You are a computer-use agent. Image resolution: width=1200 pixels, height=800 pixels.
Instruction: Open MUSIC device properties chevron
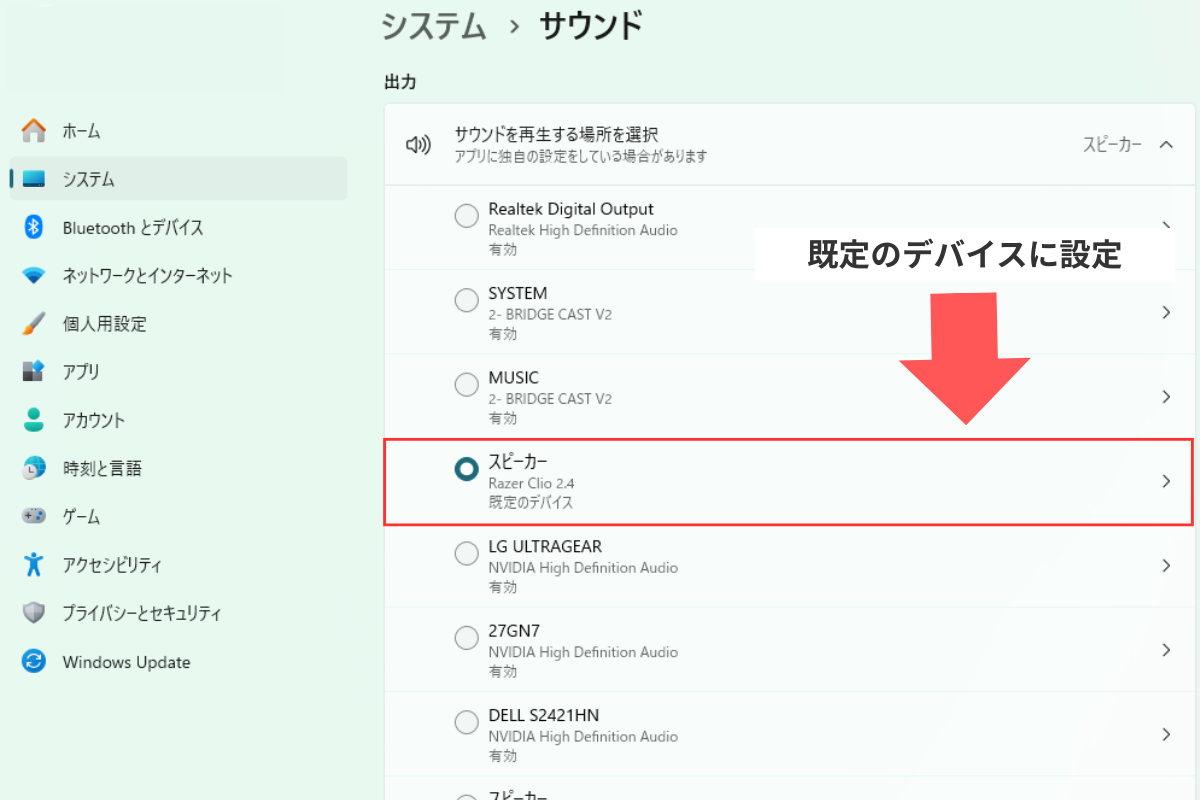click(x=1166, y=397)
